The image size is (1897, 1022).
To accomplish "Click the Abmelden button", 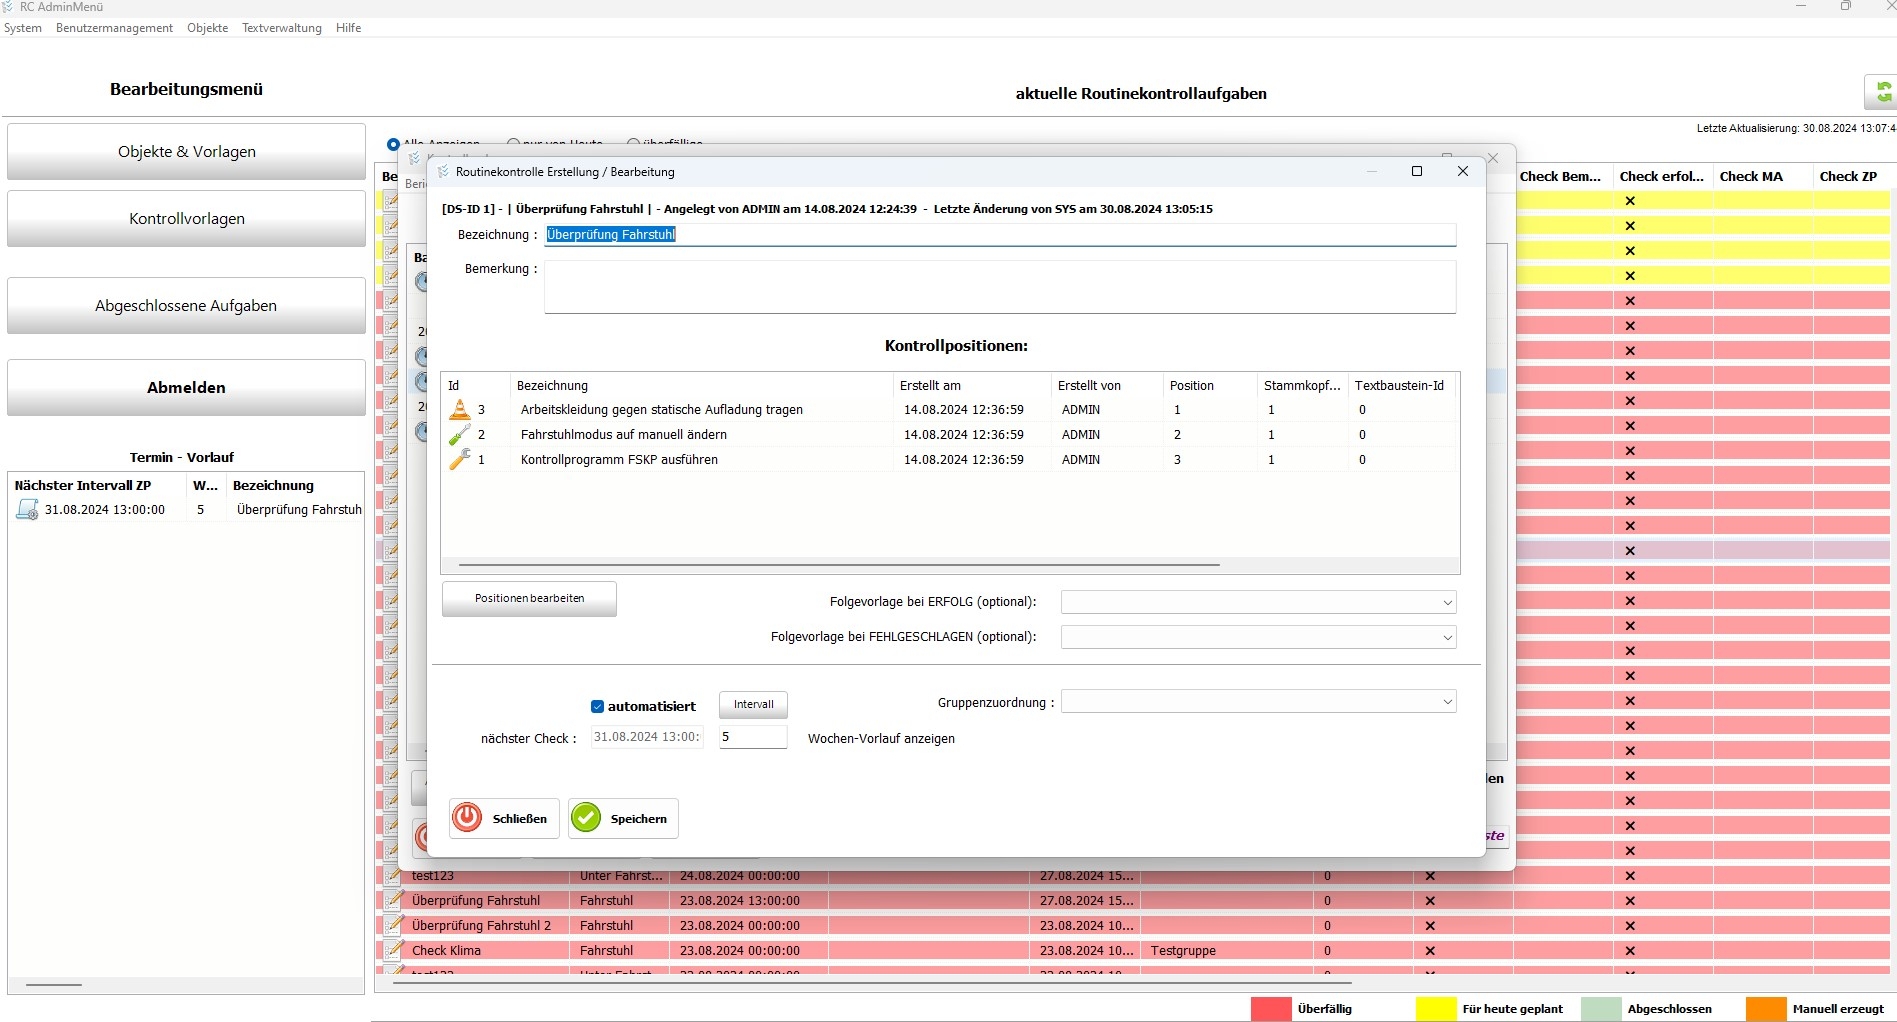I will point(186,388).
